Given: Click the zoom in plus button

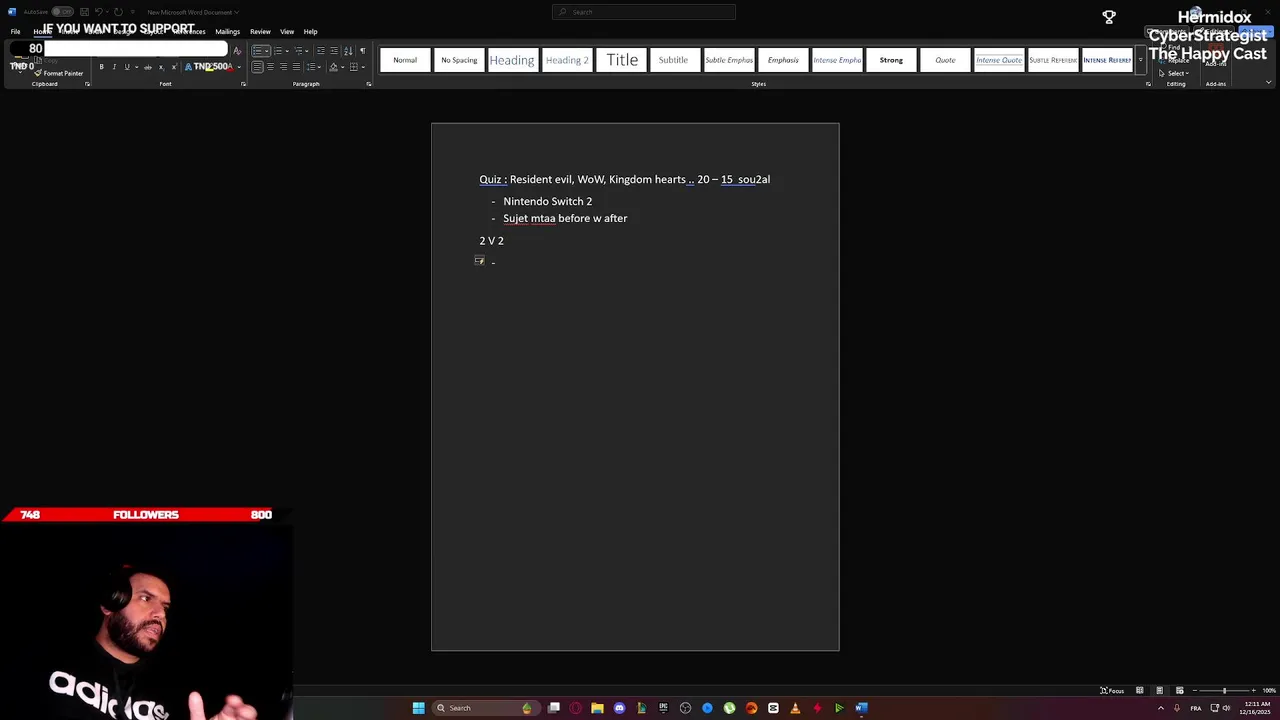Looking at the screenshot, I should point(1253,691).
